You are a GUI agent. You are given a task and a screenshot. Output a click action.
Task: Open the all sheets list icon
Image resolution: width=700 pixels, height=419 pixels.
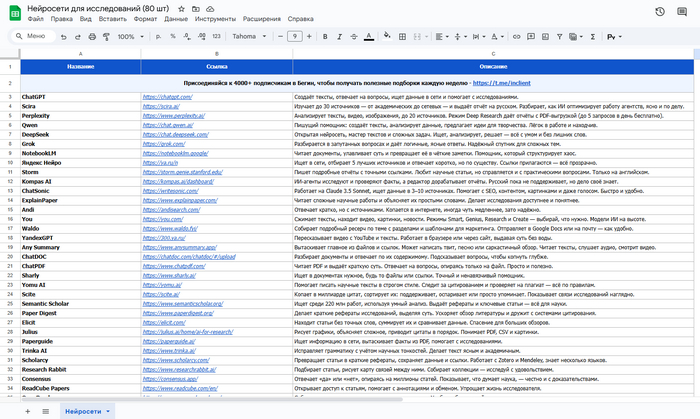[x=44, y=411]
